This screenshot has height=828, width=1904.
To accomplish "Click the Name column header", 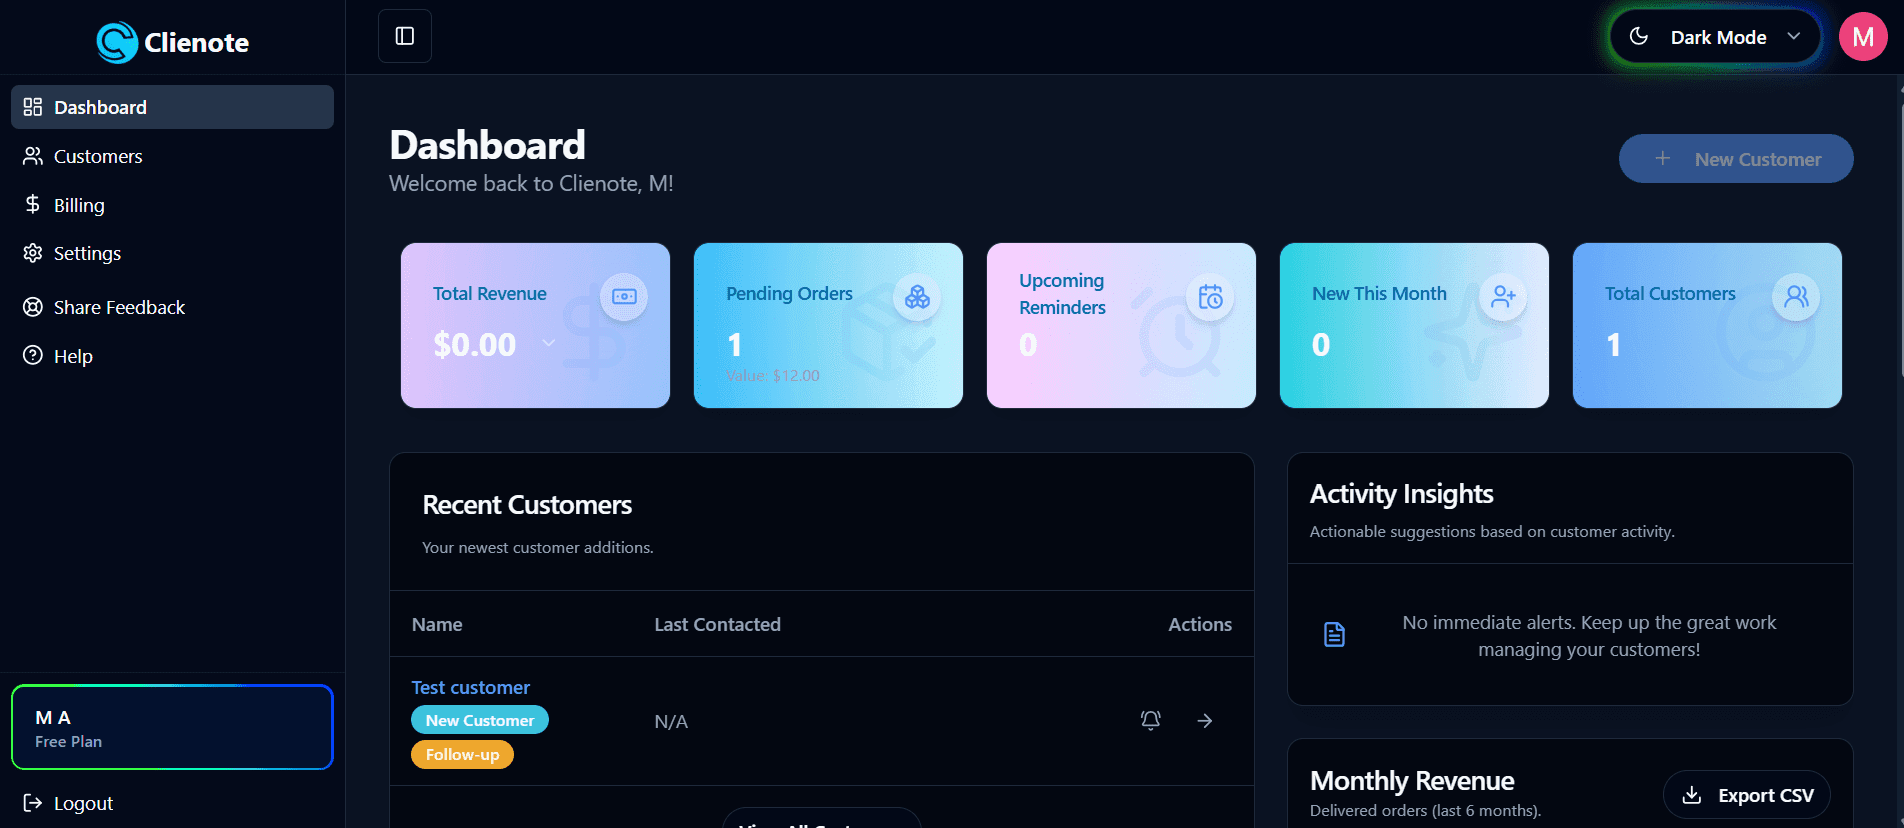I will pos(437,624).
